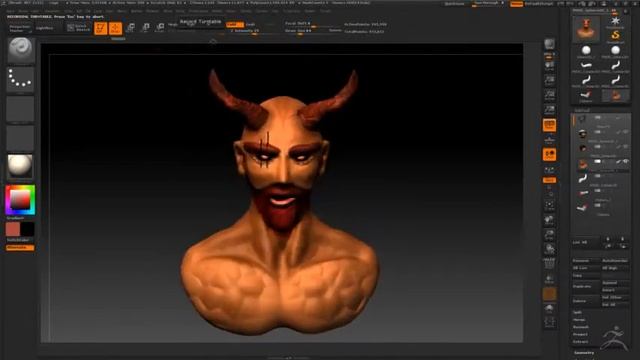
Task: Click the Append subtool button
Action: tap(615, 282)
